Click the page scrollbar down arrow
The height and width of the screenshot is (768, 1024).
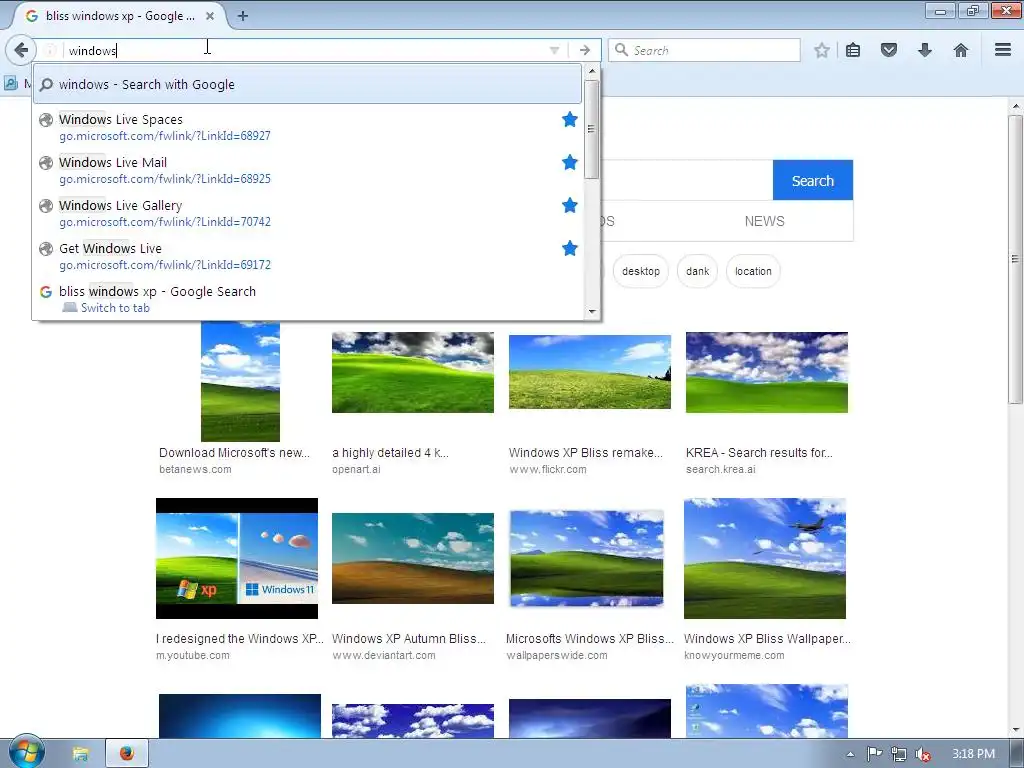(1016, 729)
